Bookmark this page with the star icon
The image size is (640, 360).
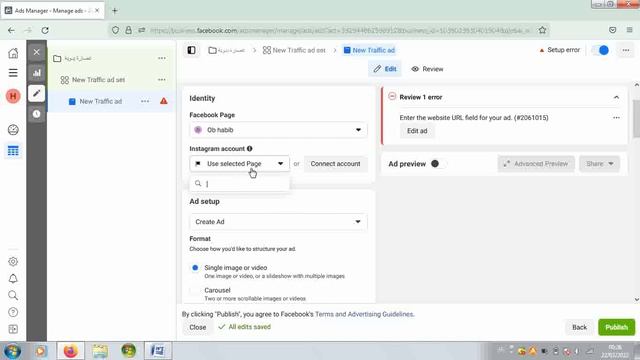point(542,30)
